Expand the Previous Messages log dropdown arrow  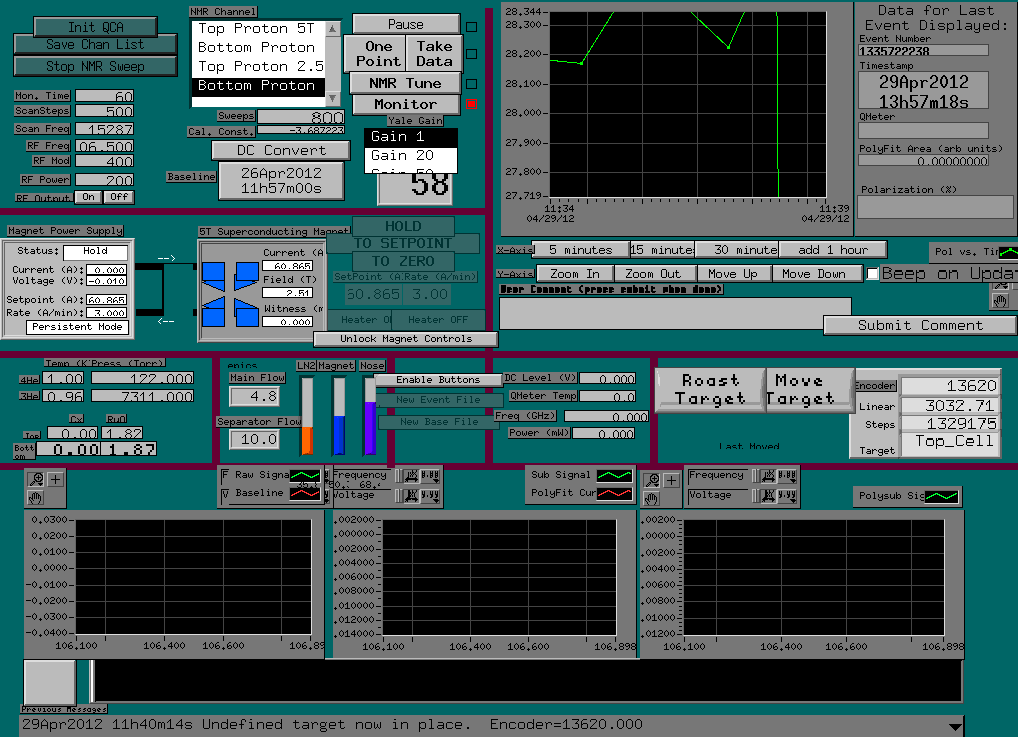pyautogui.click(x=955, y=727)
